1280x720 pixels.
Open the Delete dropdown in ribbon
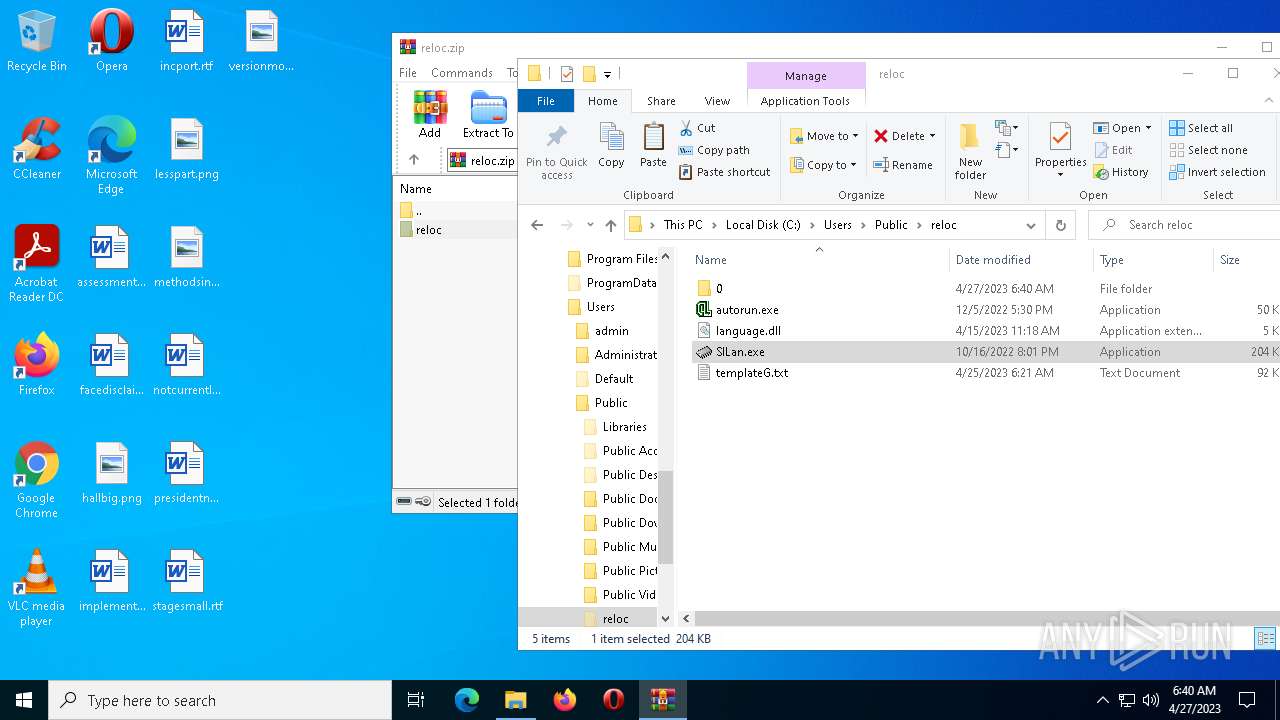pos(932,136)
